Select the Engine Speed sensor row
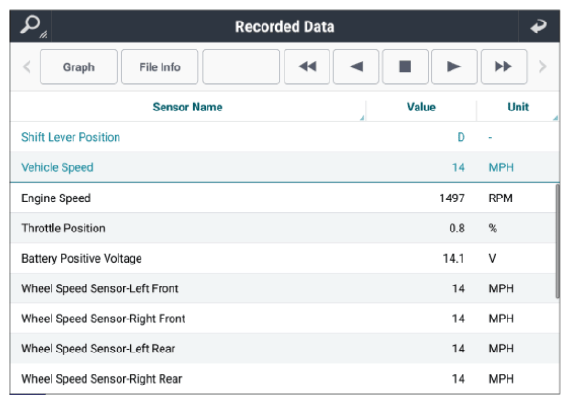The width and height of the screenshot is (570, 404). pos(283,198)
